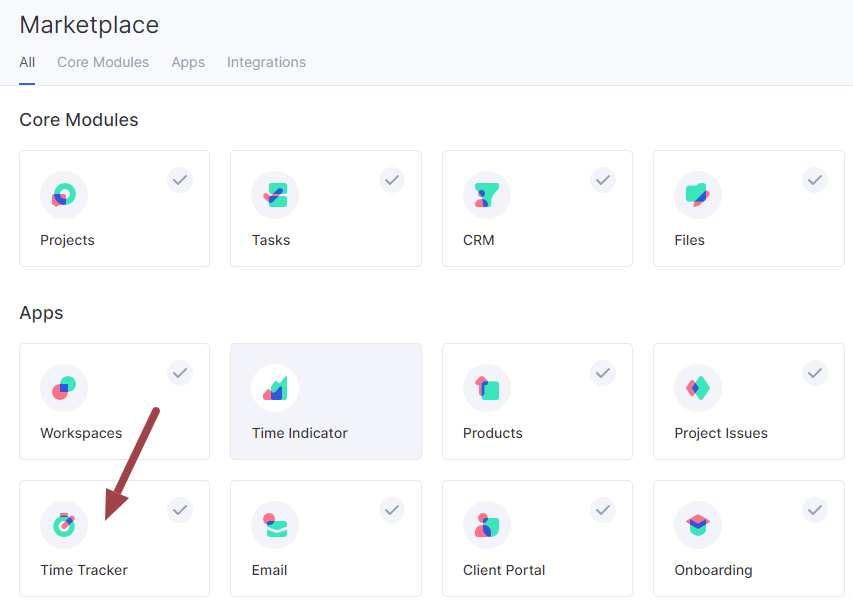Open the Workspaces app icon
This screenshot has width=853, height=613.
click(64, 388)
